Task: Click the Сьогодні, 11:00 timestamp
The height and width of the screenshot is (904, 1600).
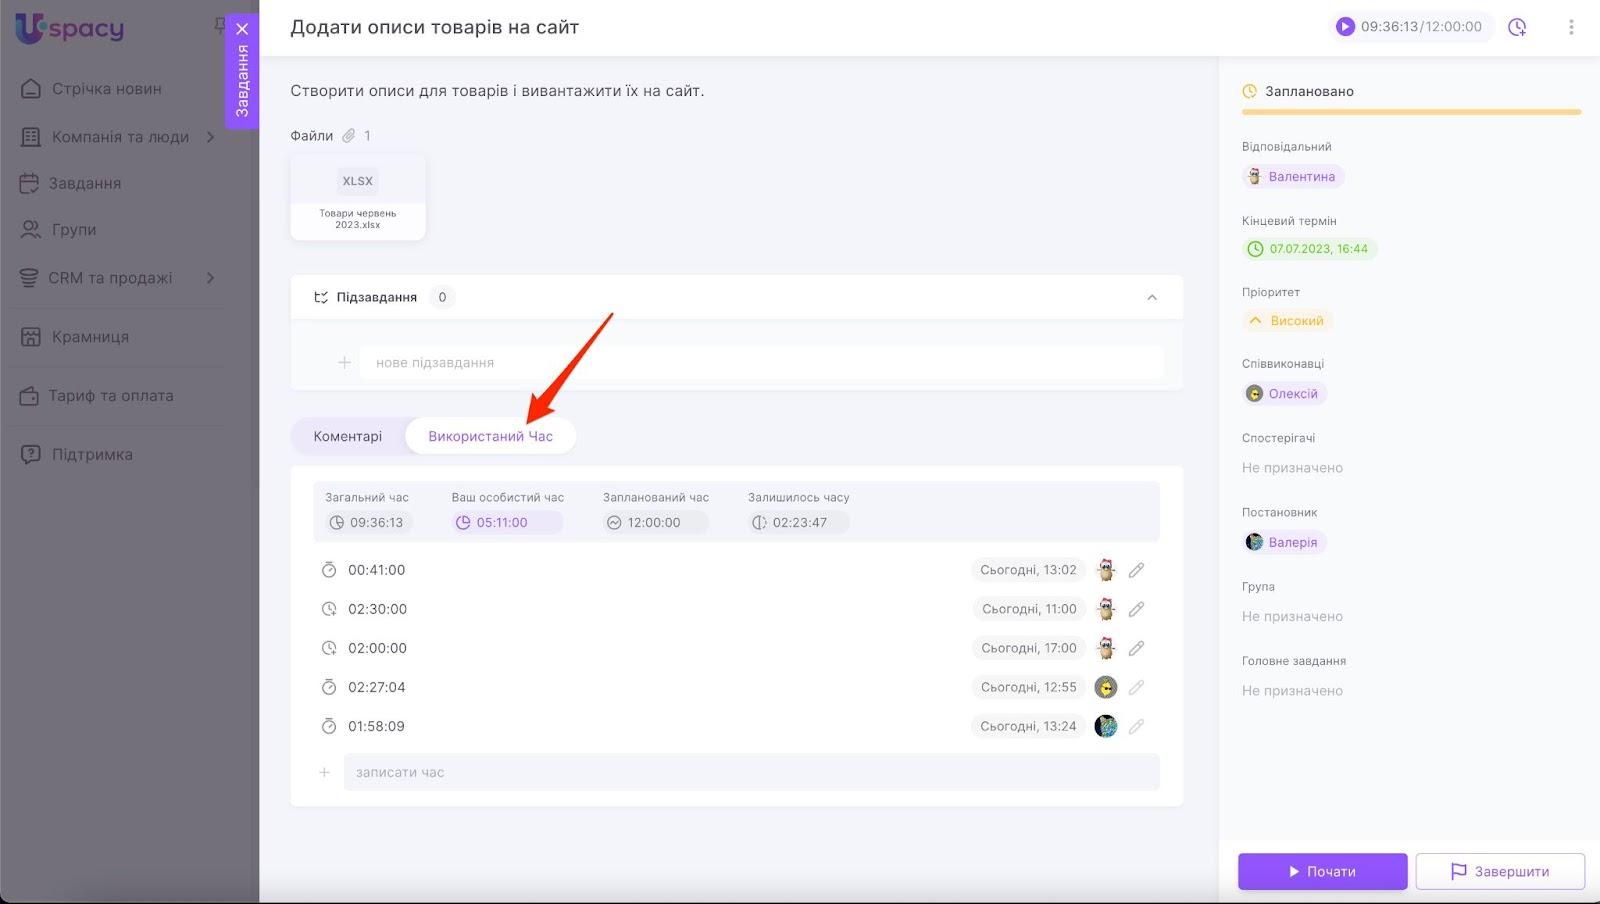Action: pyautogui.click(x=1029, y=610)
